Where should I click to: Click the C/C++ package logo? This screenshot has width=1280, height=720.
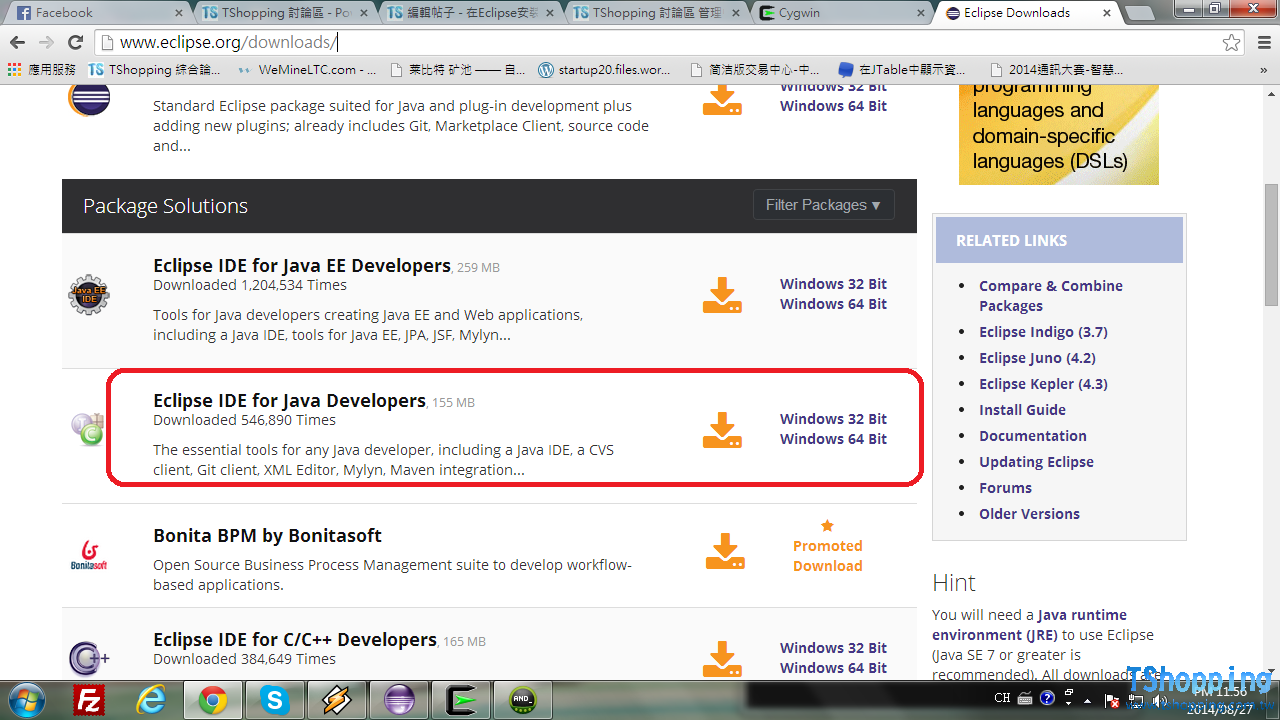pyautogui.click(x=89, y=658)
